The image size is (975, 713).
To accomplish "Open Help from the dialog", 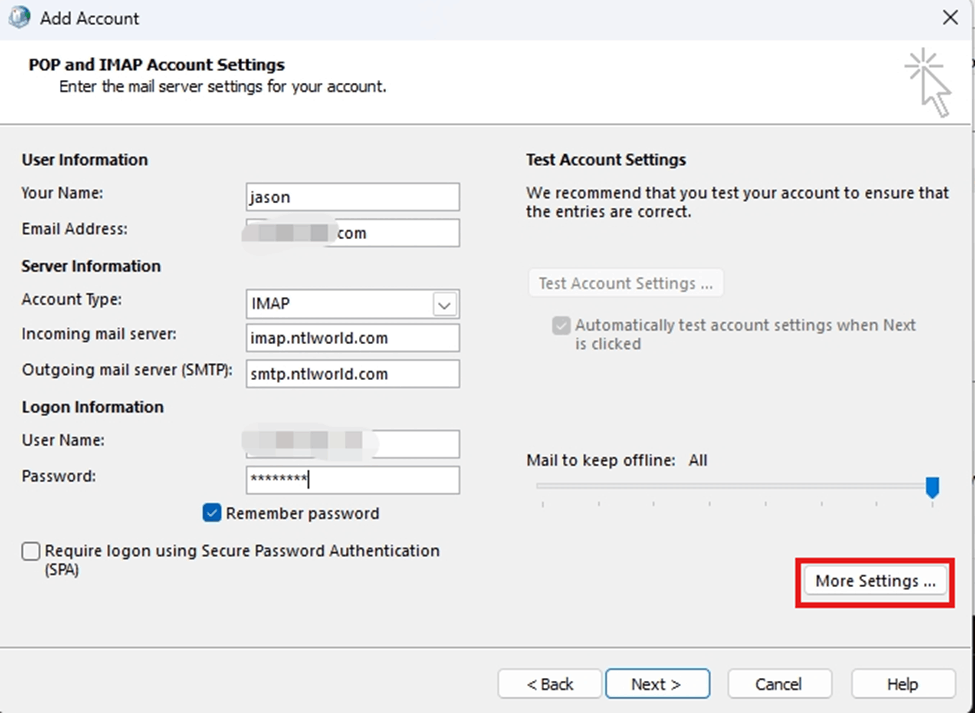I will [x=902, y=684].
